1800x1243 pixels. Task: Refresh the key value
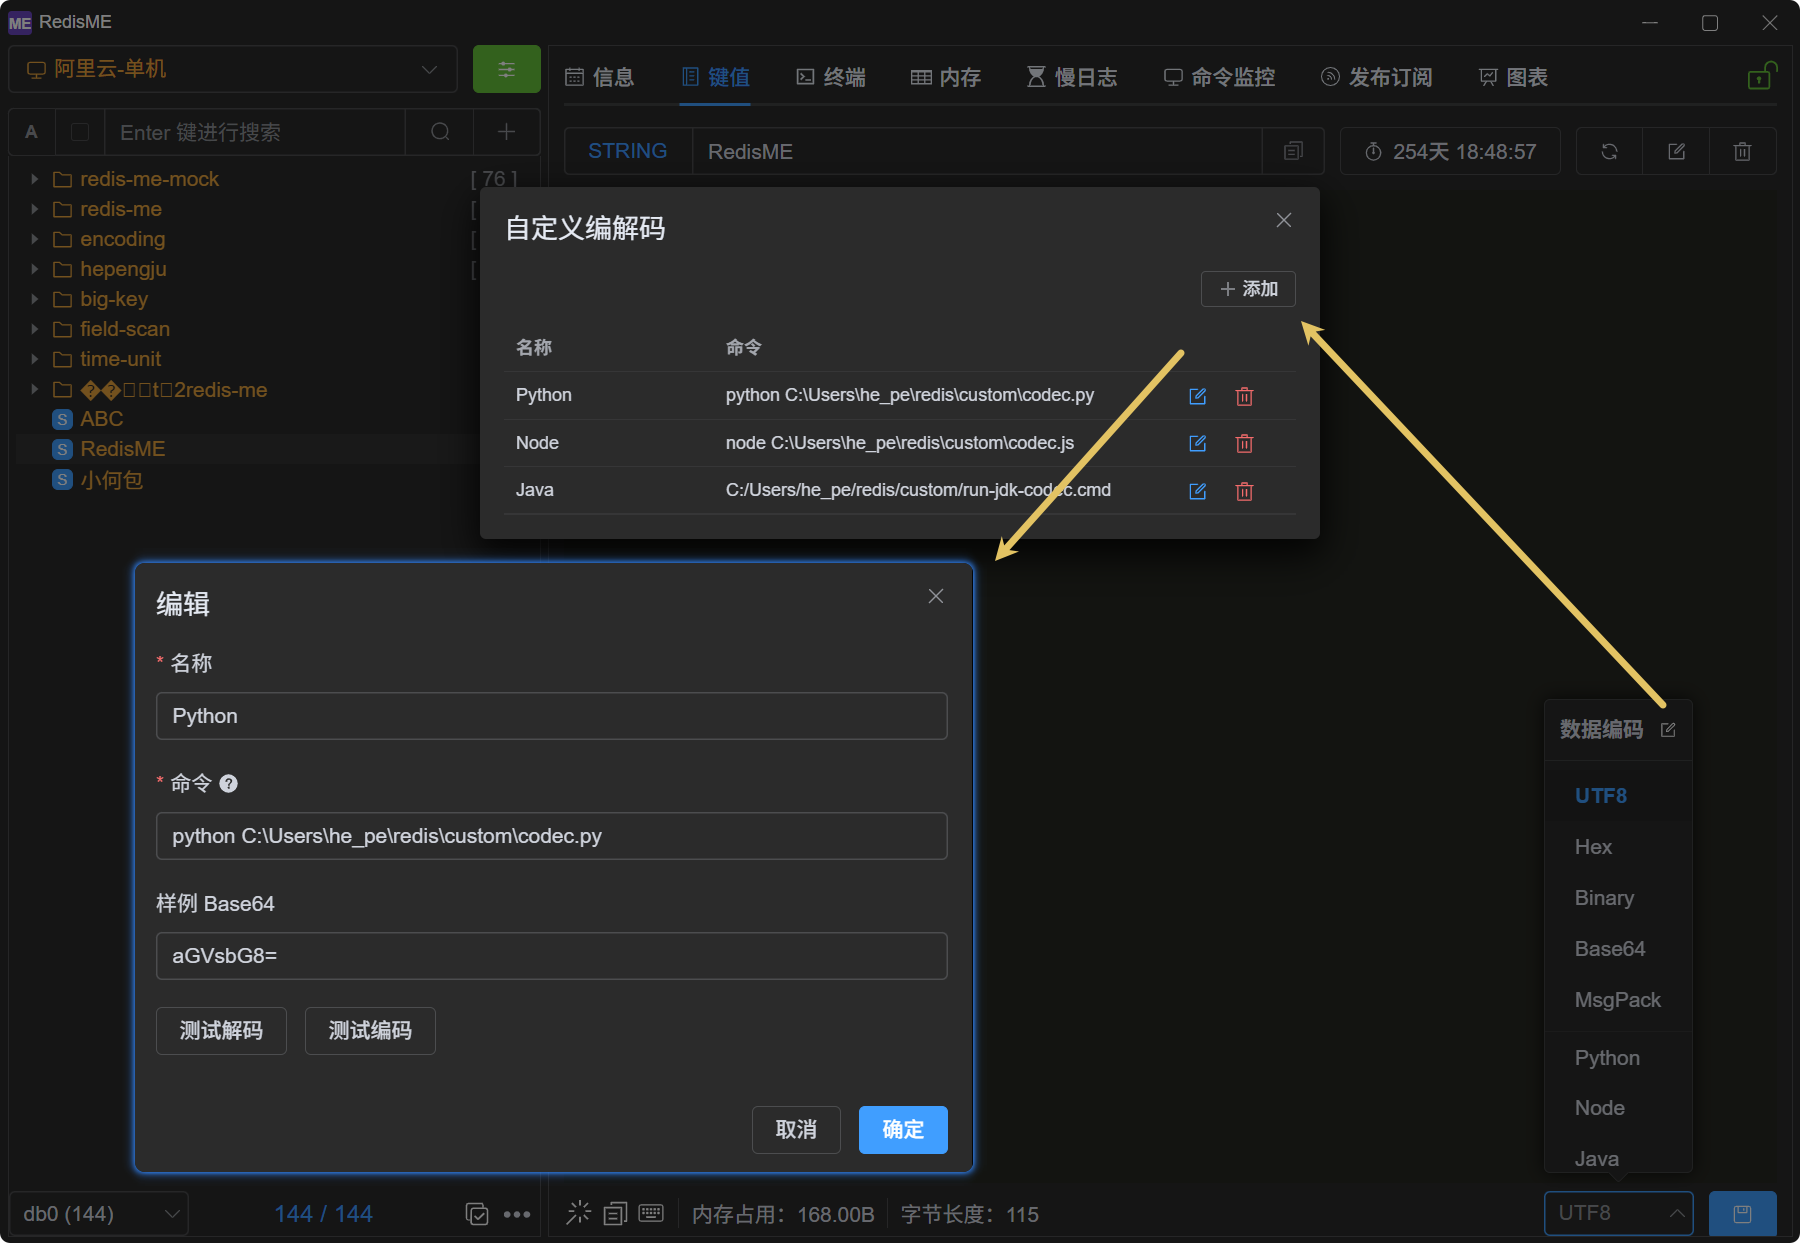click(x=1609, y=151)
